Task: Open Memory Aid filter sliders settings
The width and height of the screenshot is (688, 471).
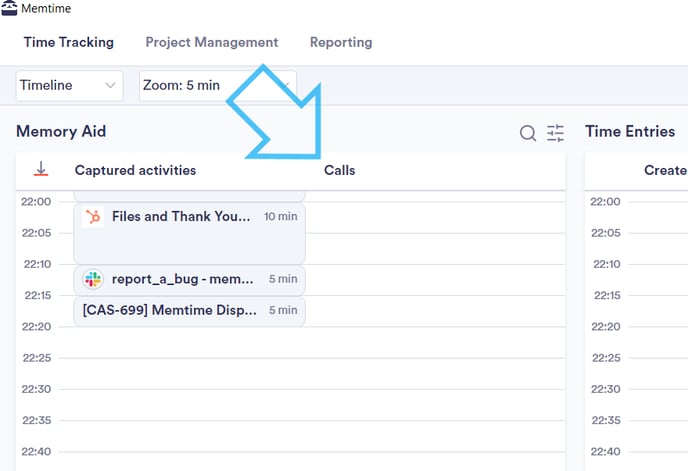Action: [x=555, y=133]
